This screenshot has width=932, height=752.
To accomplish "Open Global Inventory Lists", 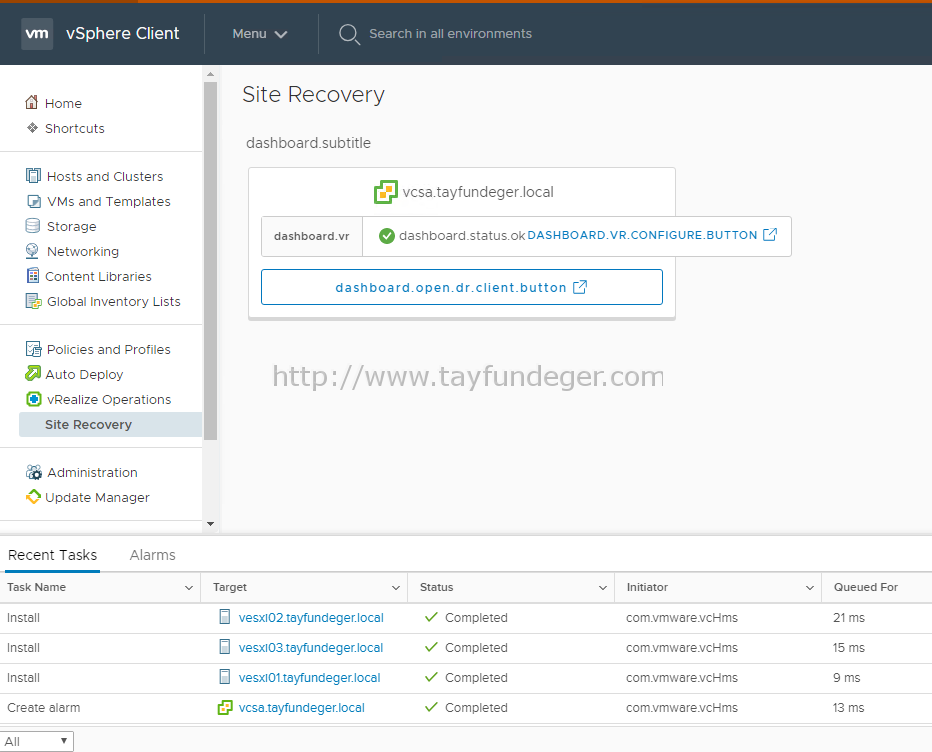I will [114, 301].
